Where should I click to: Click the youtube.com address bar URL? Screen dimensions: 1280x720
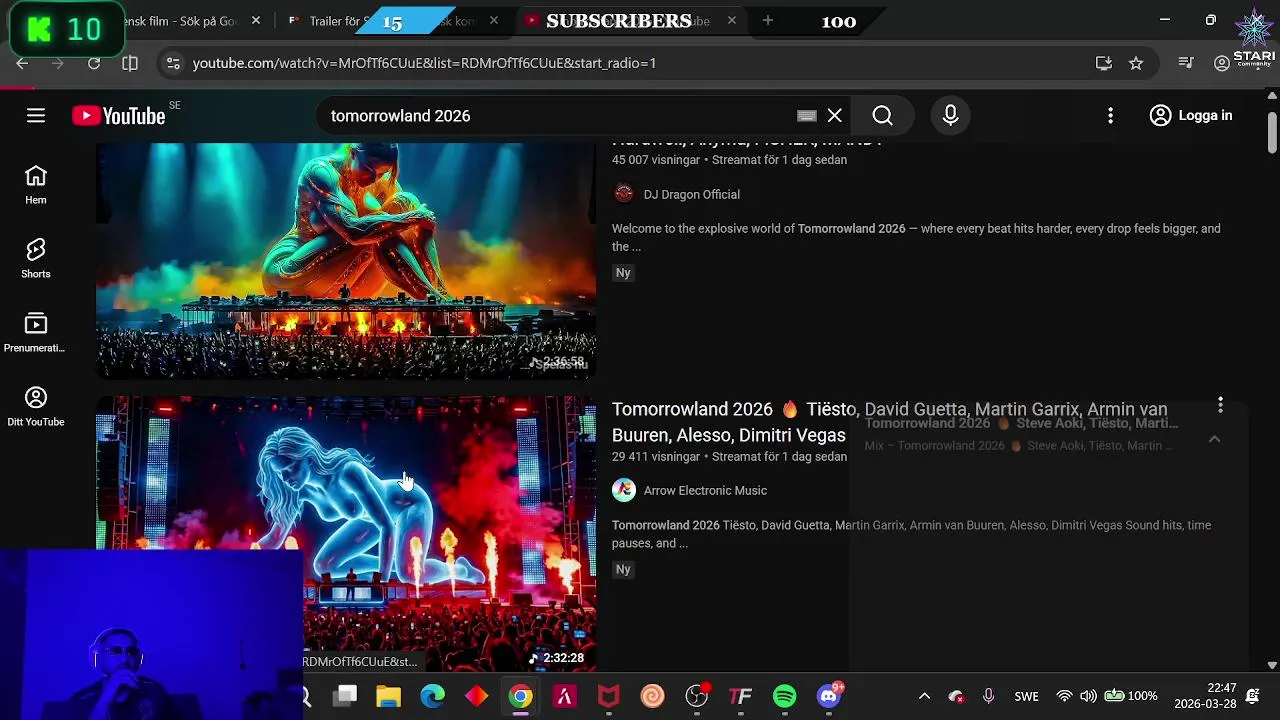[424, 63]
